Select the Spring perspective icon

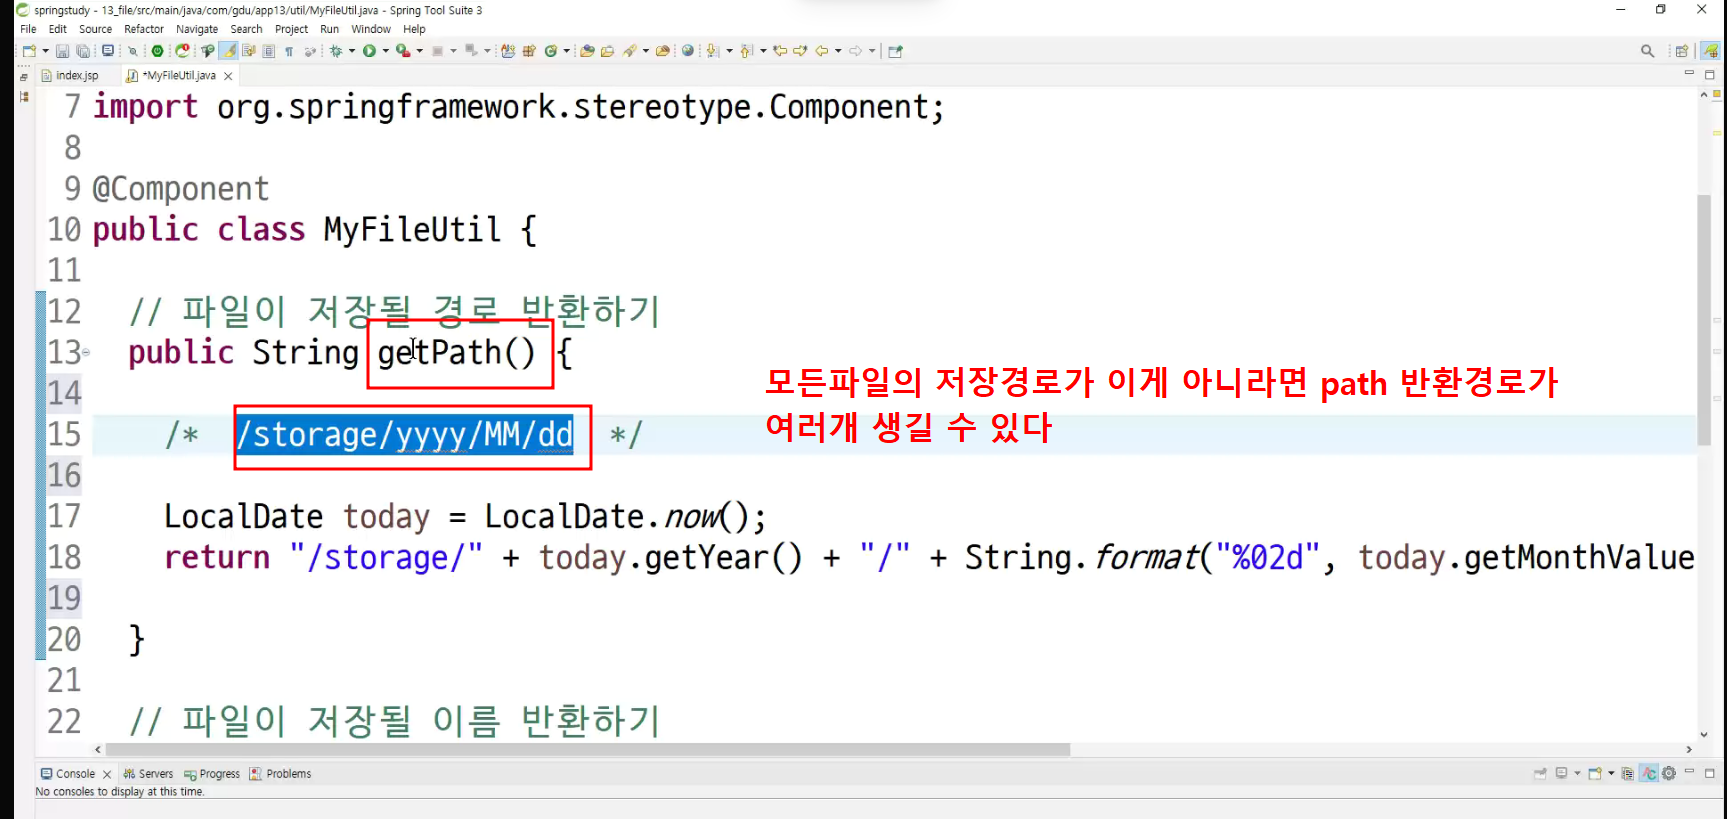coord(1711,51)
